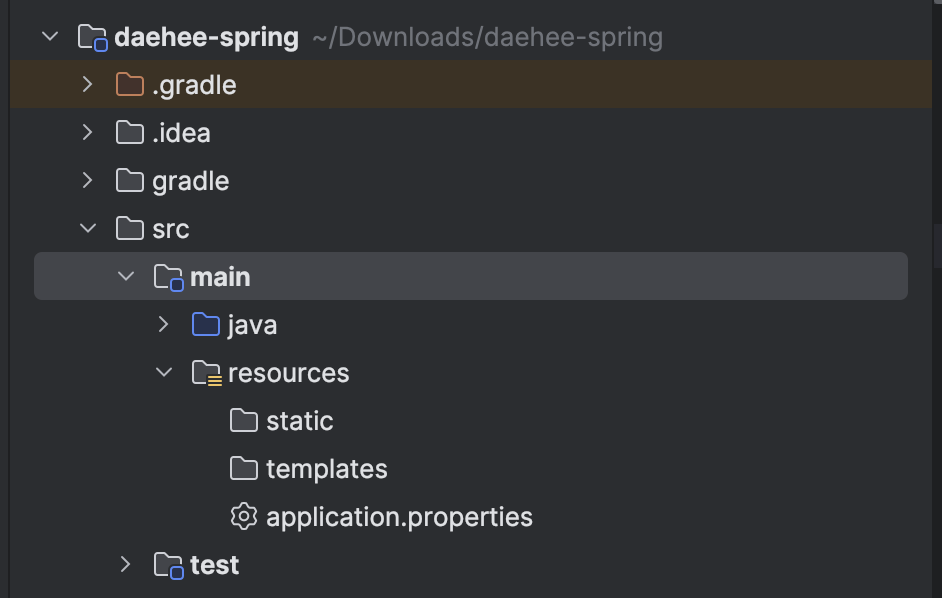The image size is (942, 598).
Task: Collapse the daehee-spring project root chevron
Action: [x=50, y=37]
